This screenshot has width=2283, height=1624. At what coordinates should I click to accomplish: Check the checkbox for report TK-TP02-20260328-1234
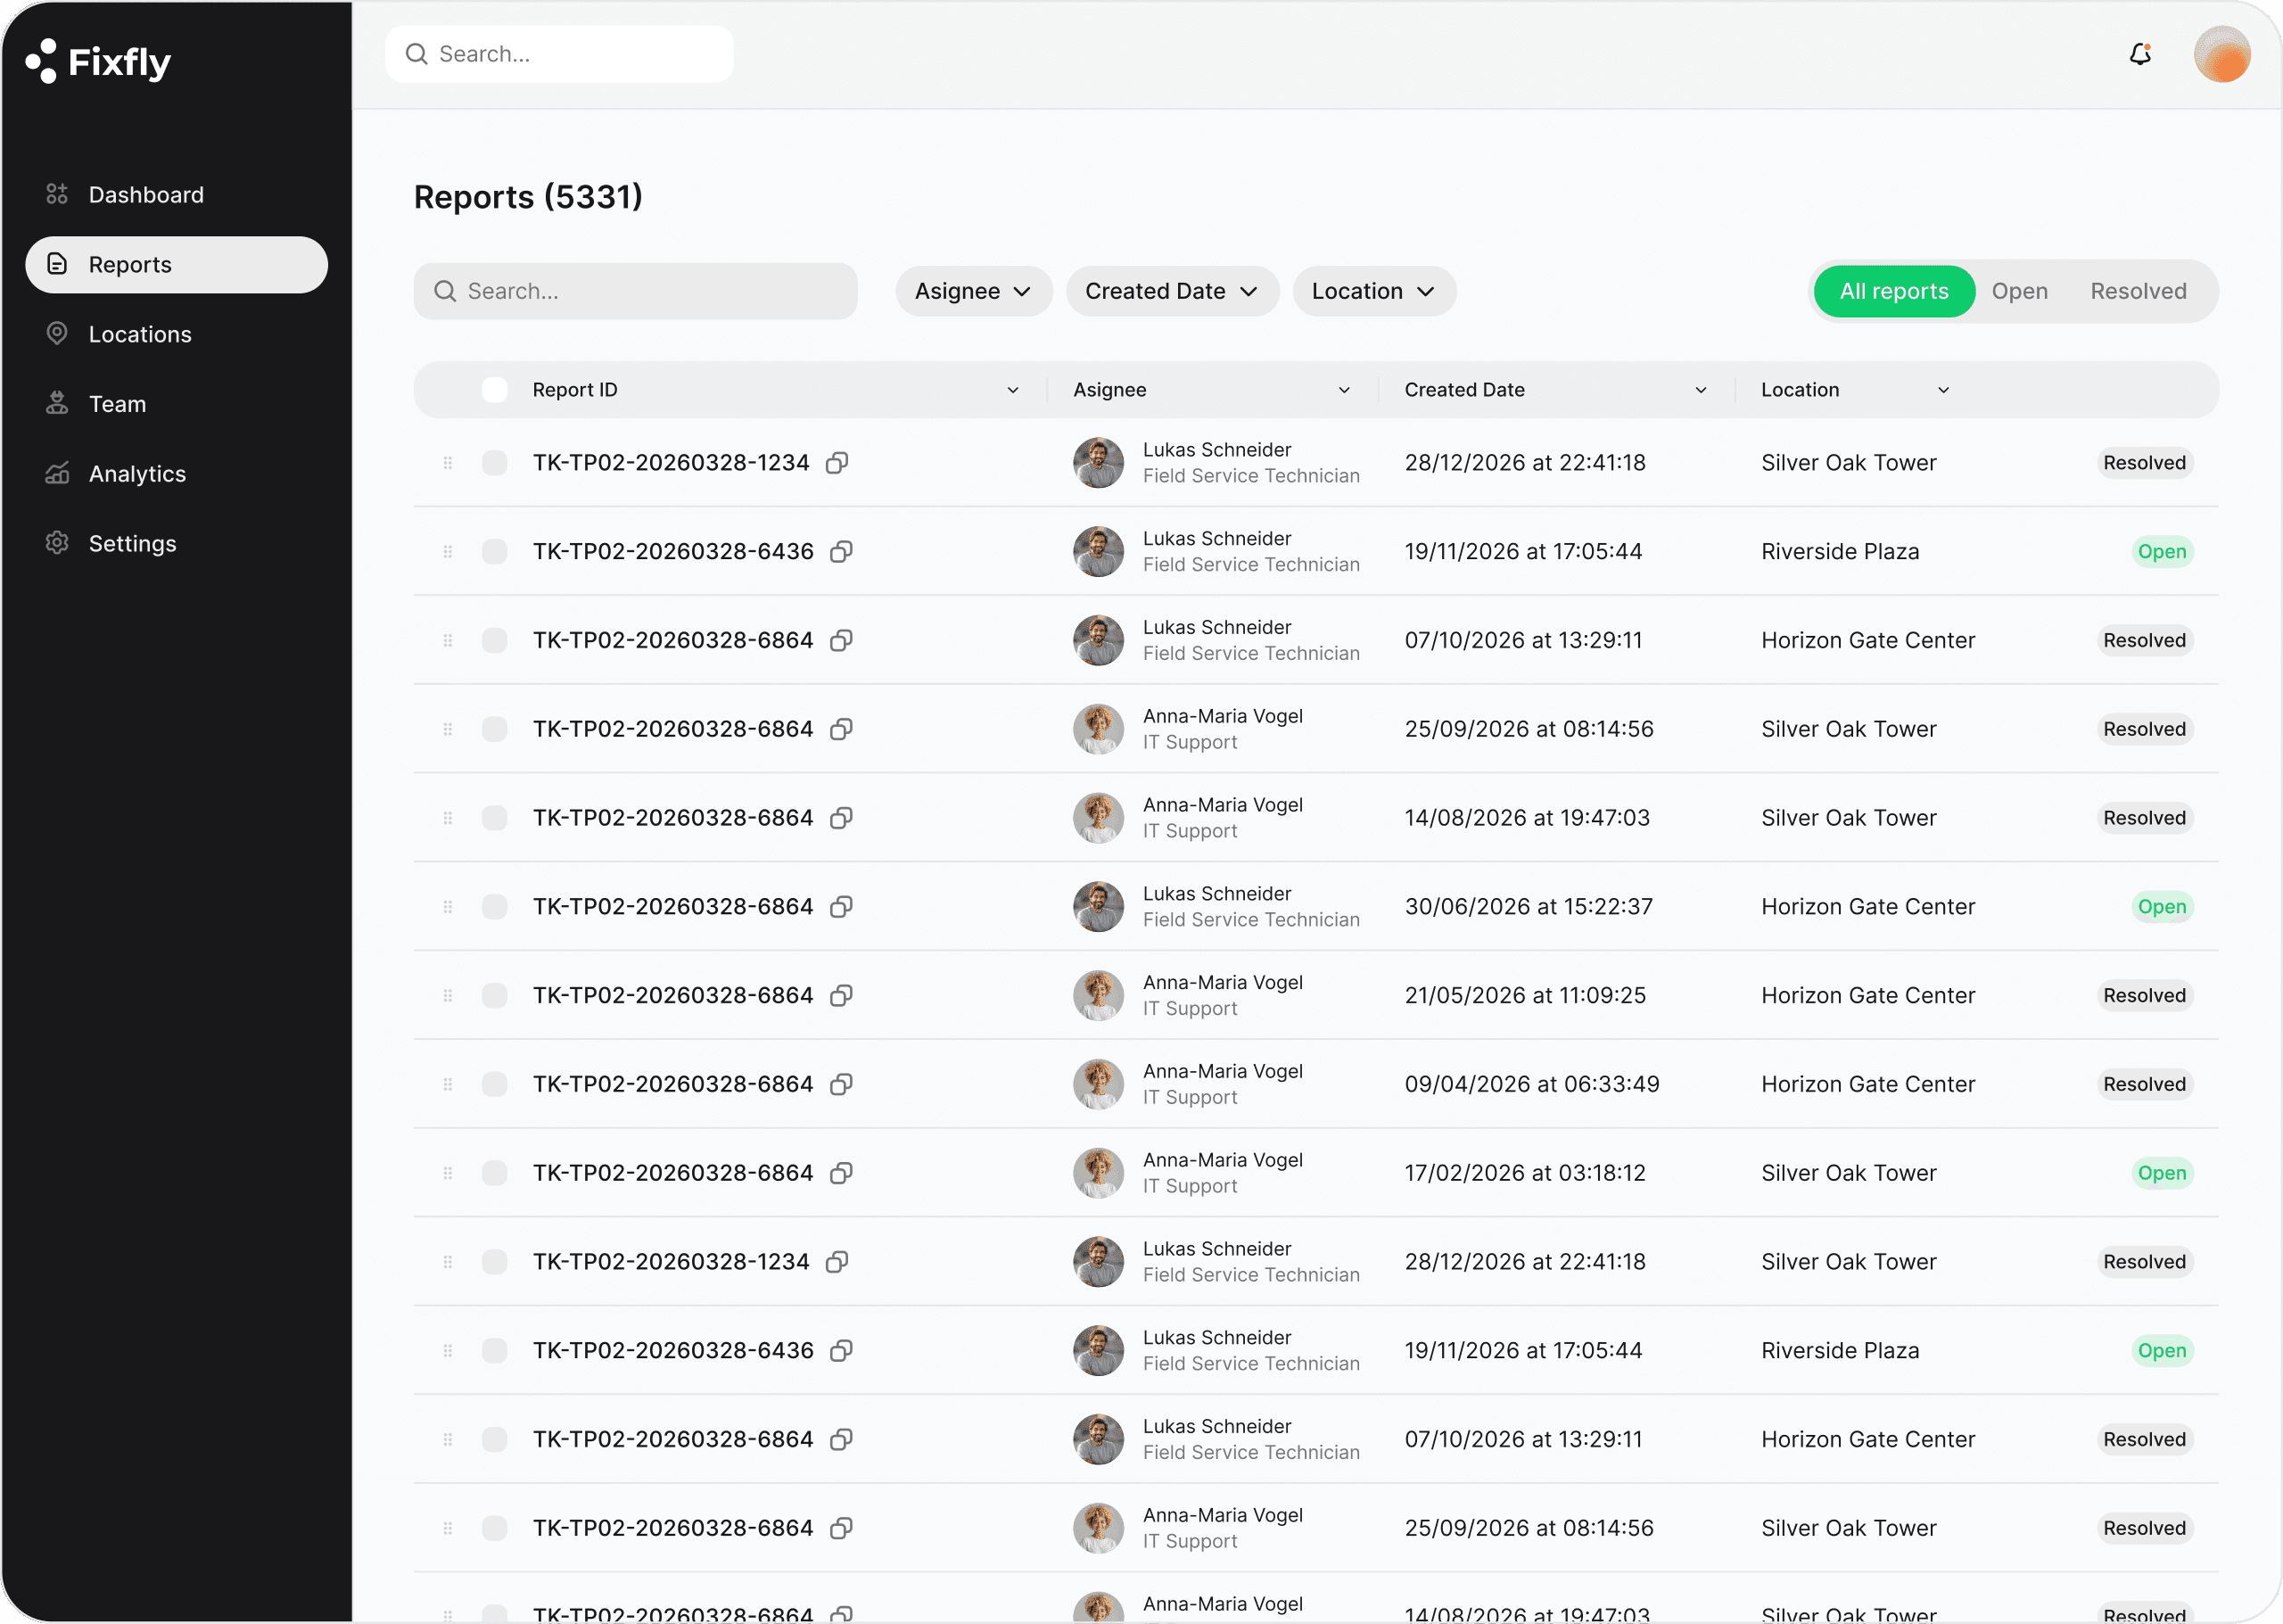coord(494,462)
